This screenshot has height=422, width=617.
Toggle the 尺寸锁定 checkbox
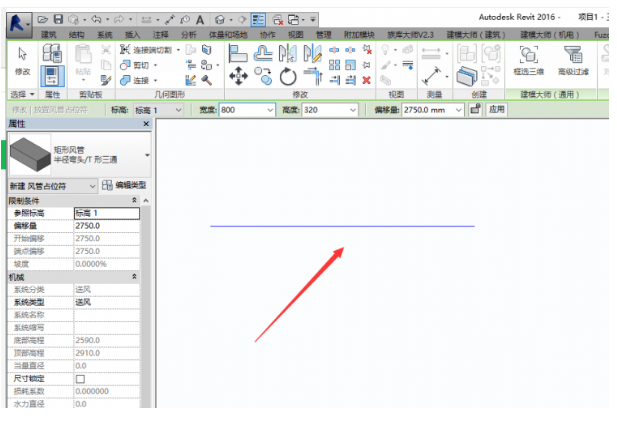[x=80, y=379]
